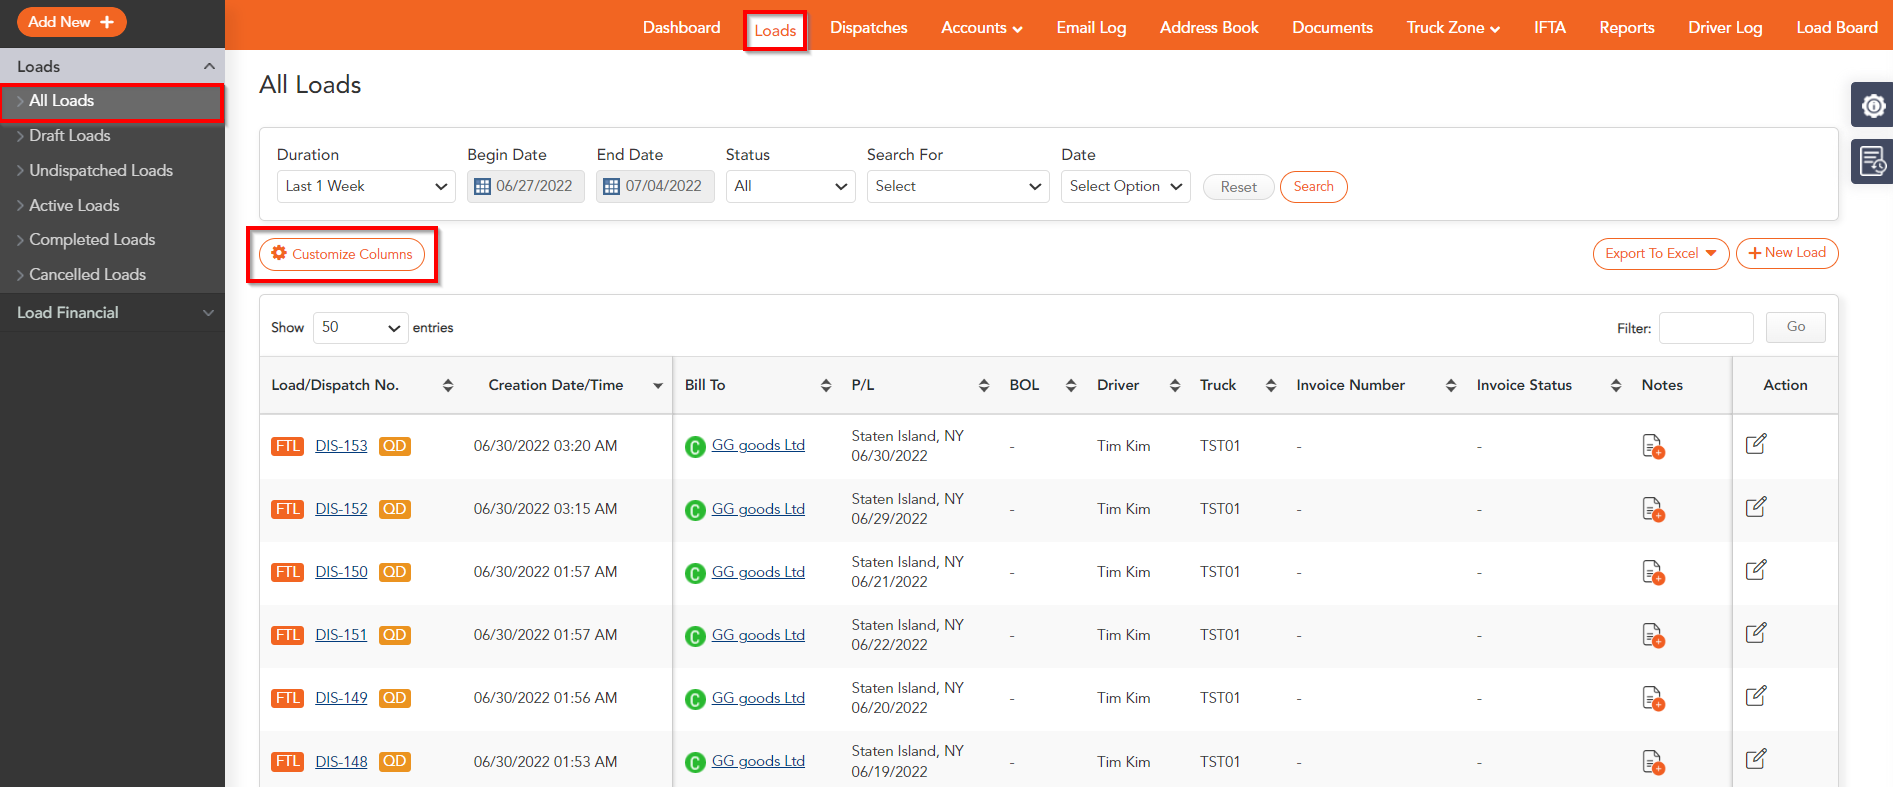Select Completed Loads in the sidebar
Viewport: 1893px width, 787px height.
pyautogui.click(x=92, y=240)
